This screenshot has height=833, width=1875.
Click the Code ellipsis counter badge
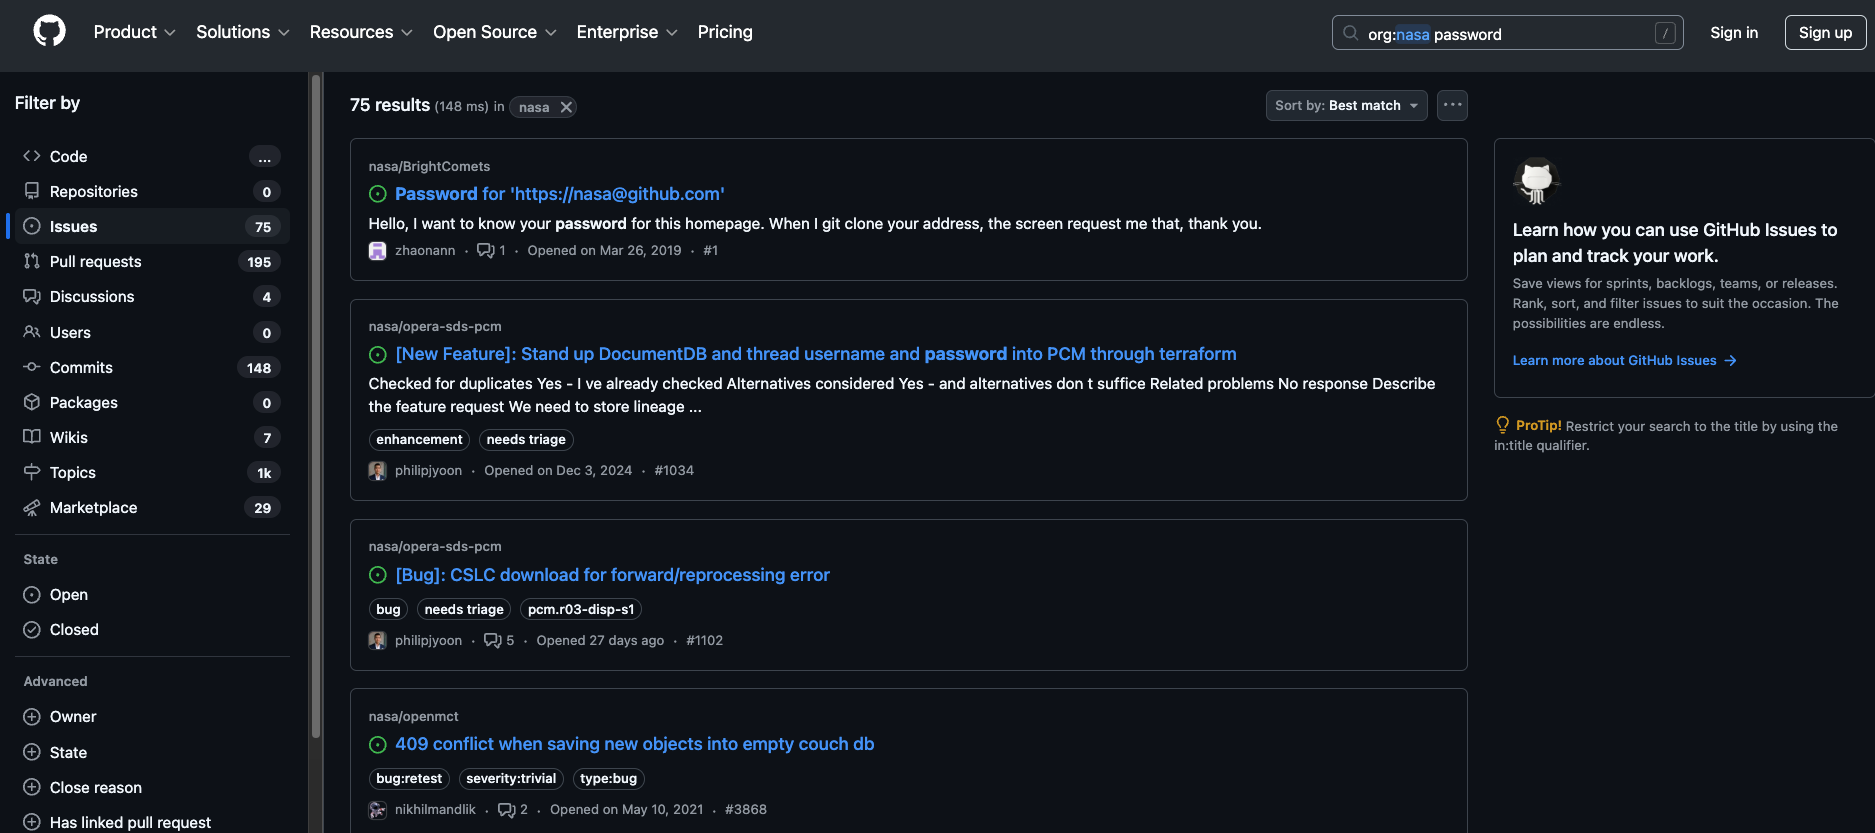(x=264, y=157)
